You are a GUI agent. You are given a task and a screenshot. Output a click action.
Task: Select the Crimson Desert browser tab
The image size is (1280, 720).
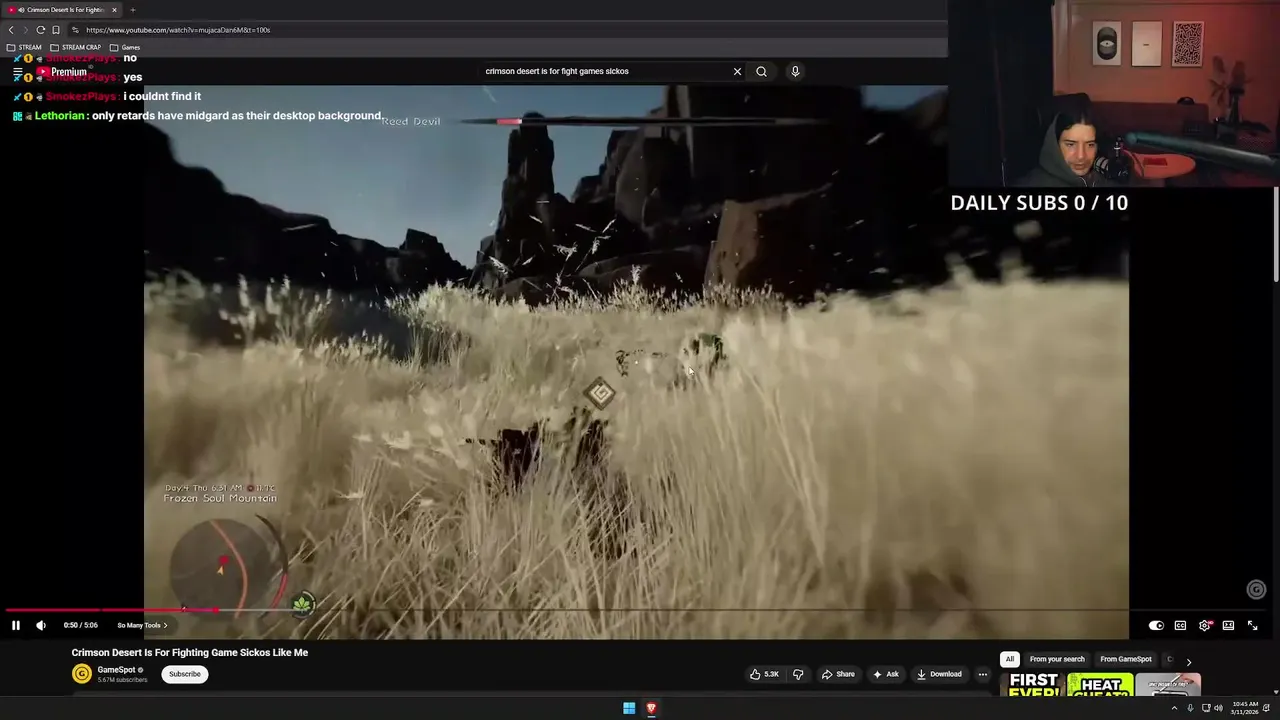(62, 10)
